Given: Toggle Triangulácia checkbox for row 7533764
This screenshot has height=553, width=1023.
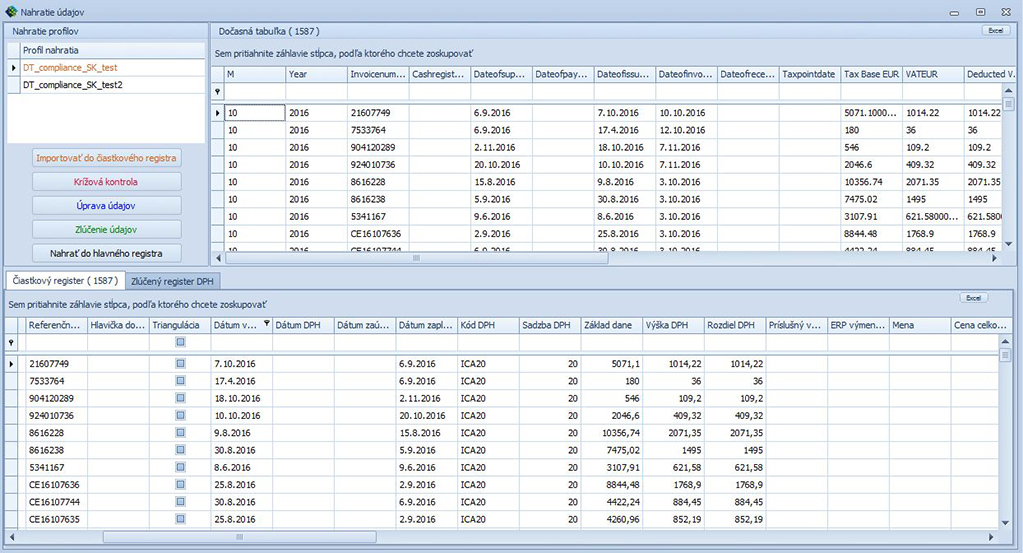Looking at the screenshot, I should tap(181, 381).
